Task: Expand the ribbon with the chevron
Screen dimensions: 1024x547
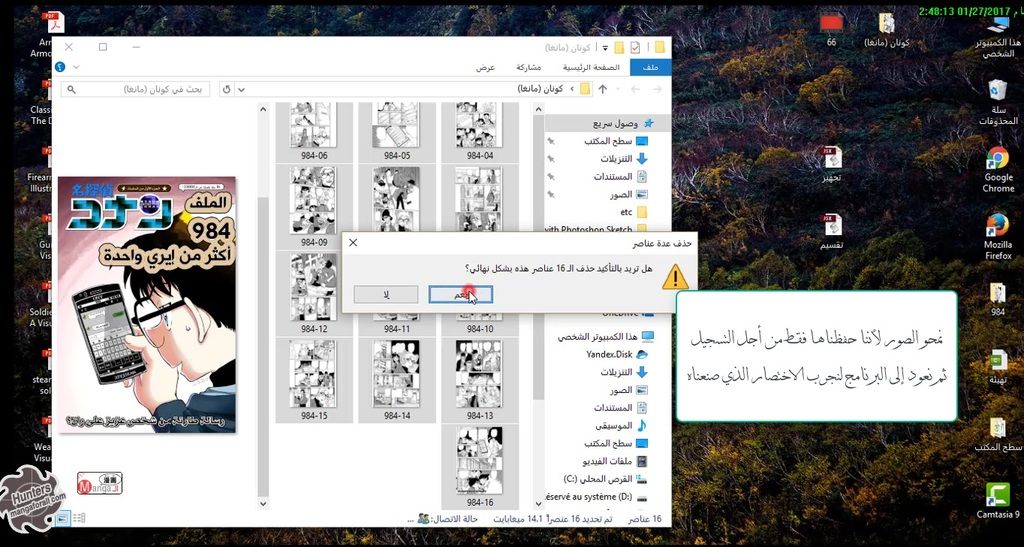Action: (76, 67)
